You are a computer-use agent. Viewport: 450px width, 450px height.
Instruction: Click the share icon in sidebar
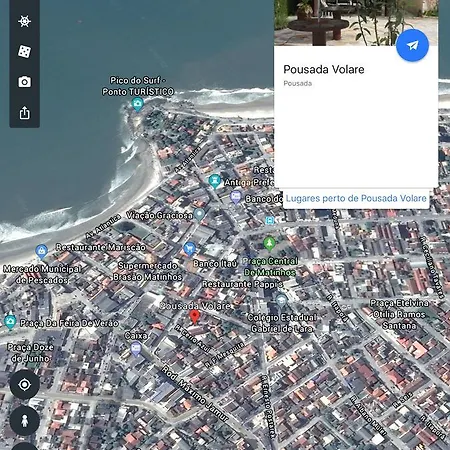point(24,113)
